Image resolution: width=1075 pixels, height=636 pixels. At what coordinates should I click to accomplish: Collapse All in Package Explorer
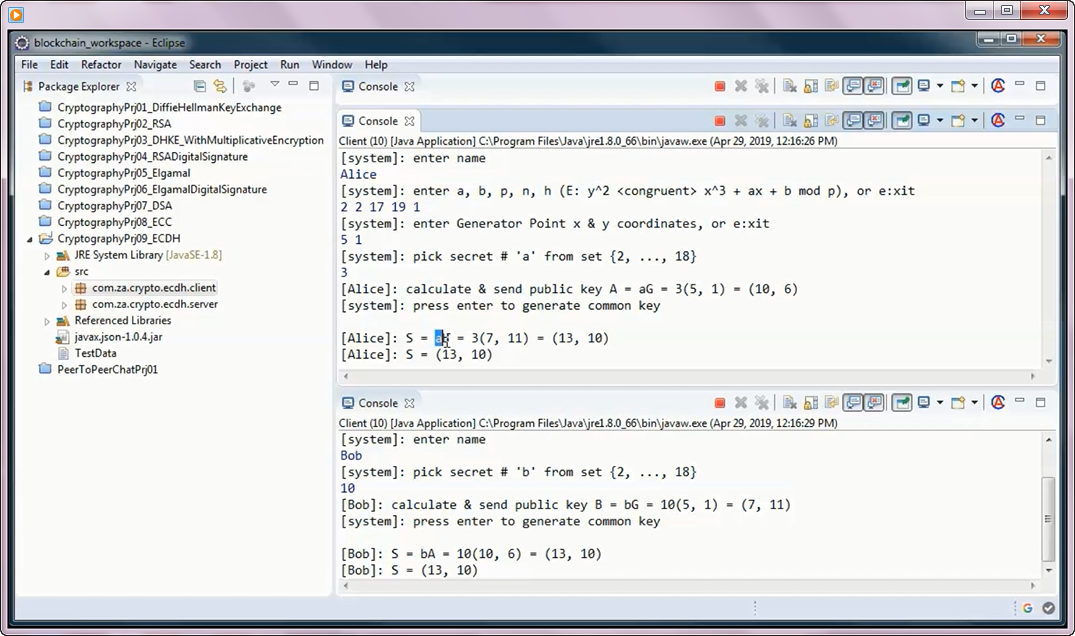(200, 86)
